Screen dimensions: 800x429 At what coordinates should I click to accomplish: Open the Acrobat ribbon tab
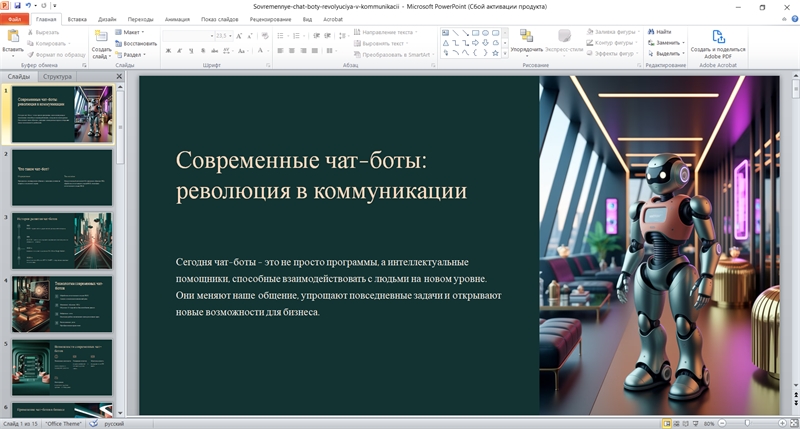point(333,19)
